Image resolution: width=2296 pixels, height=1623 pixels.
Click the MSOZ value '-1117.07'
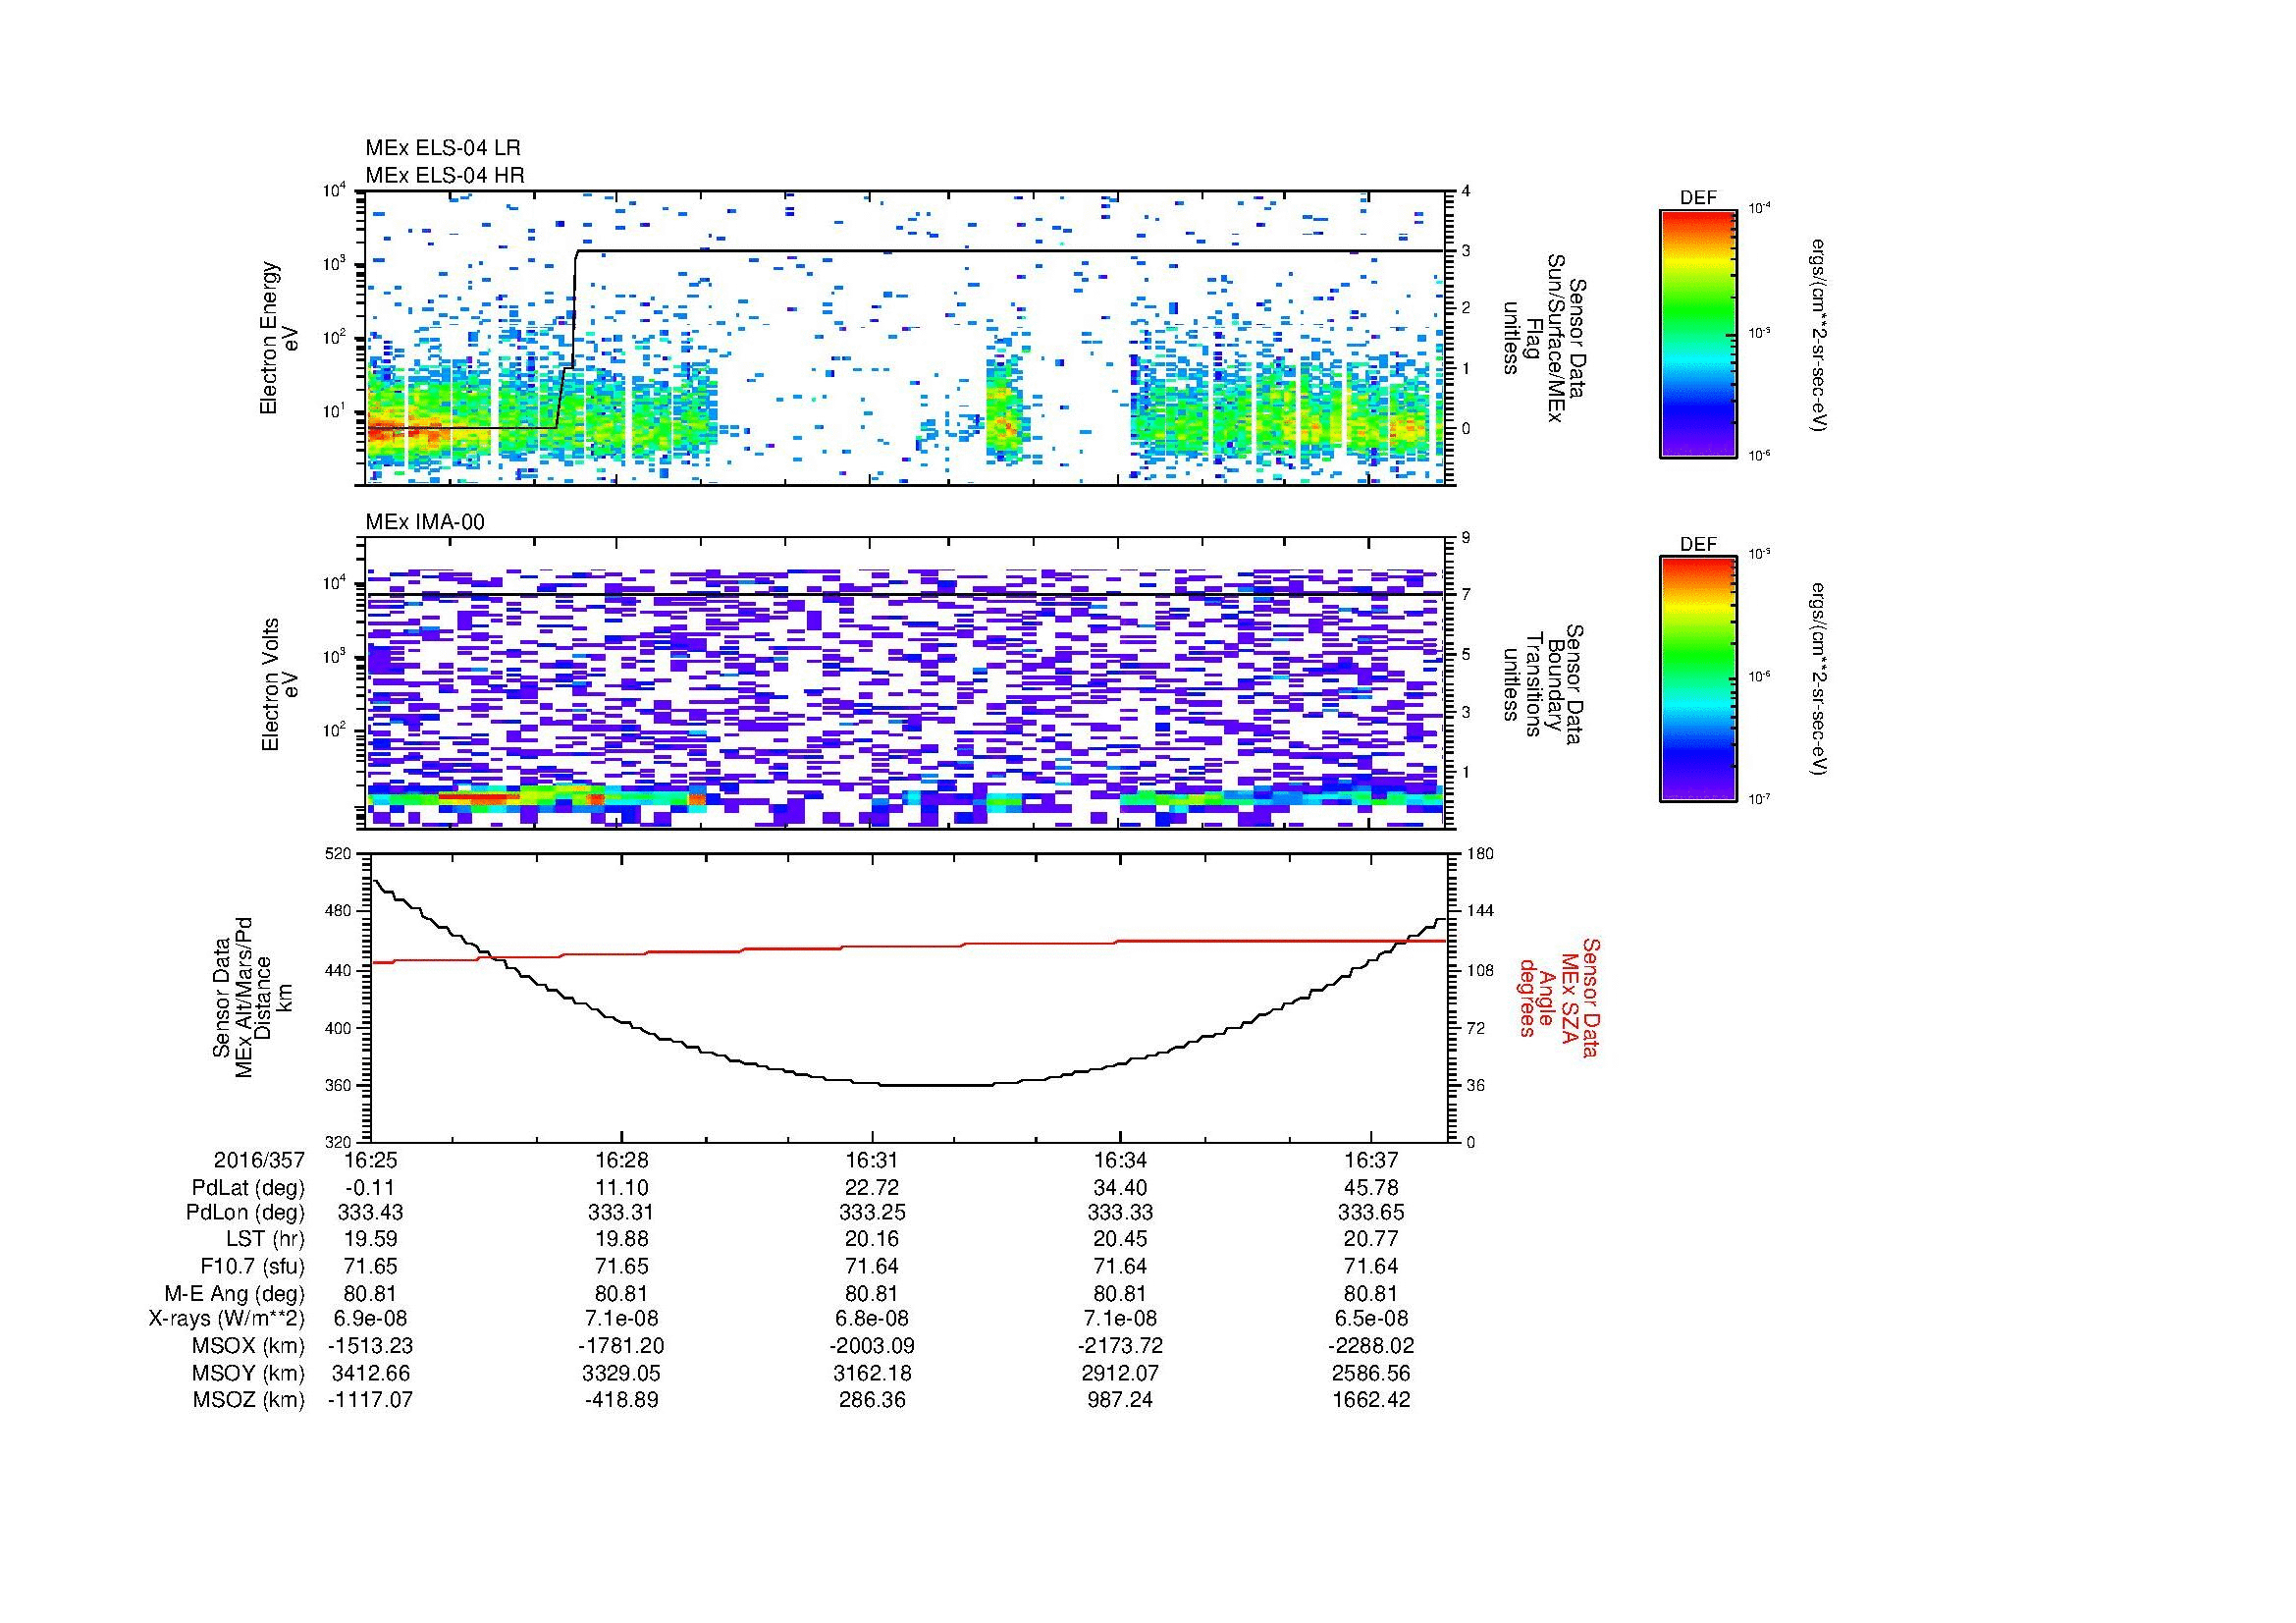pyautogui.click(x=370, y=1400)
